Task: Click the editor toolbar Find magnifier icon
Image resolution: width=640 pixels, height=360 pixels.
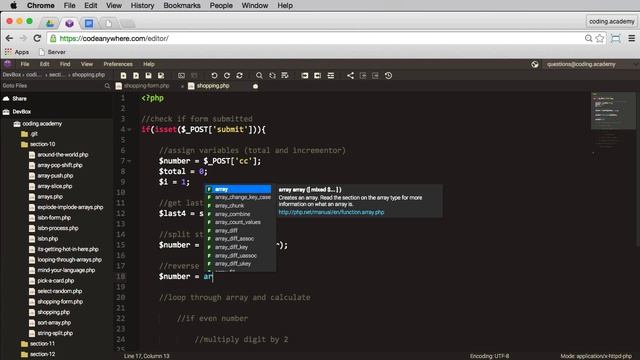Action: coord(259,76)
